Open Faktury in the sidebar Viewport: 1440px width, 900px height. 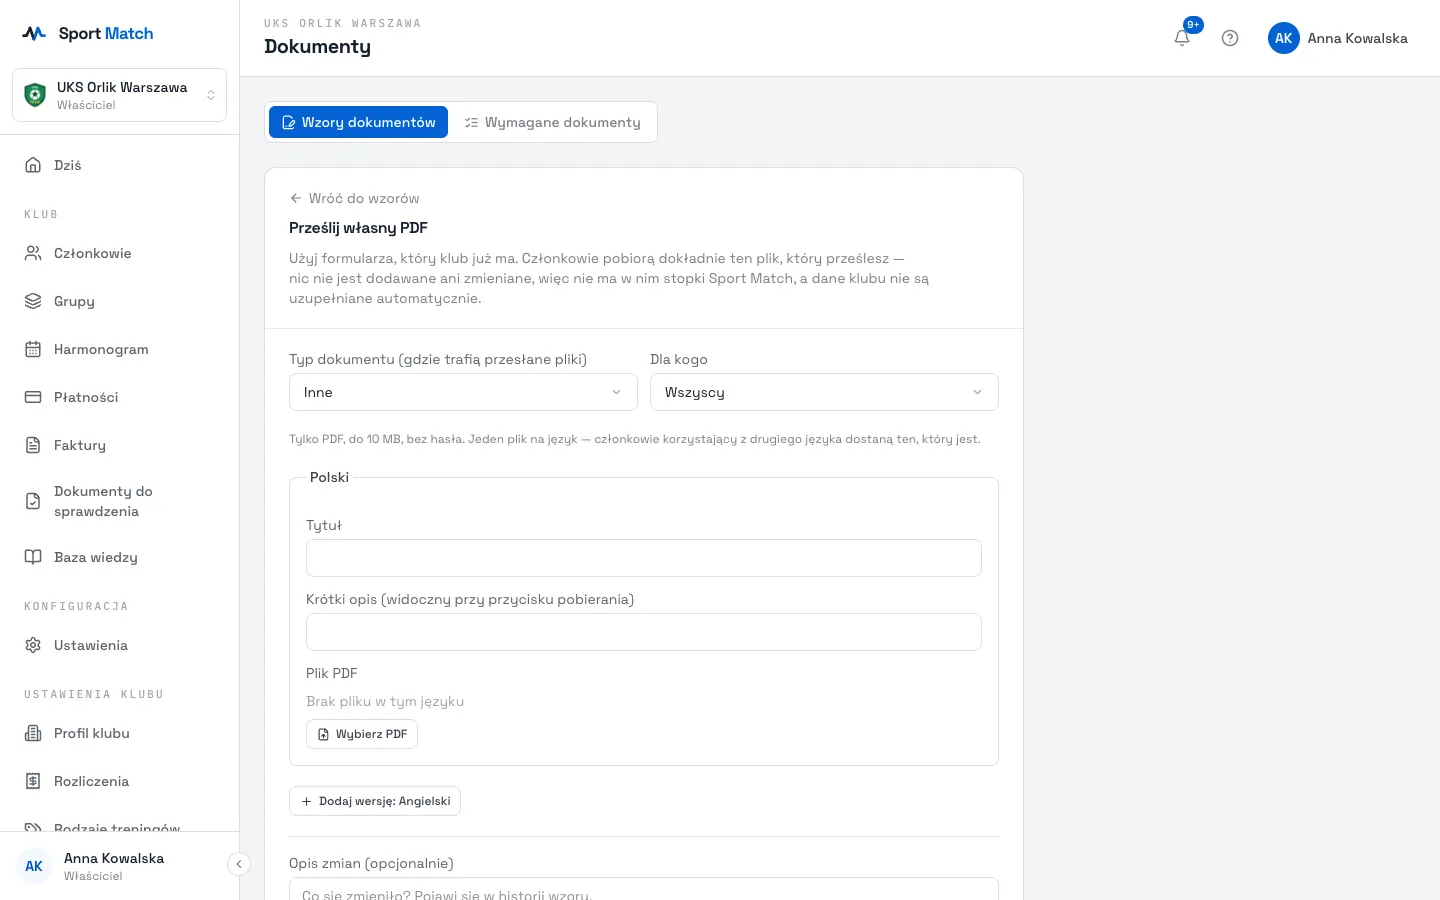point(119,445)
